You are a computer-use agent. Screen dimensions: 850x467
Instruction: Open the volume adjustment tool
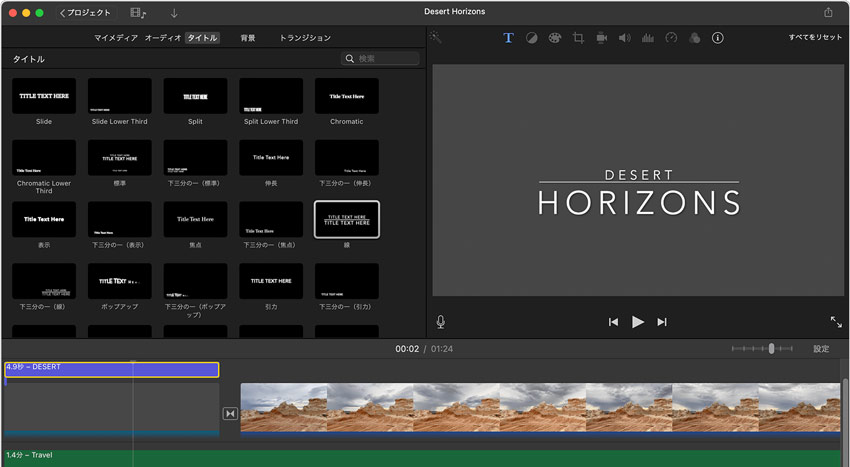point(624,38)
